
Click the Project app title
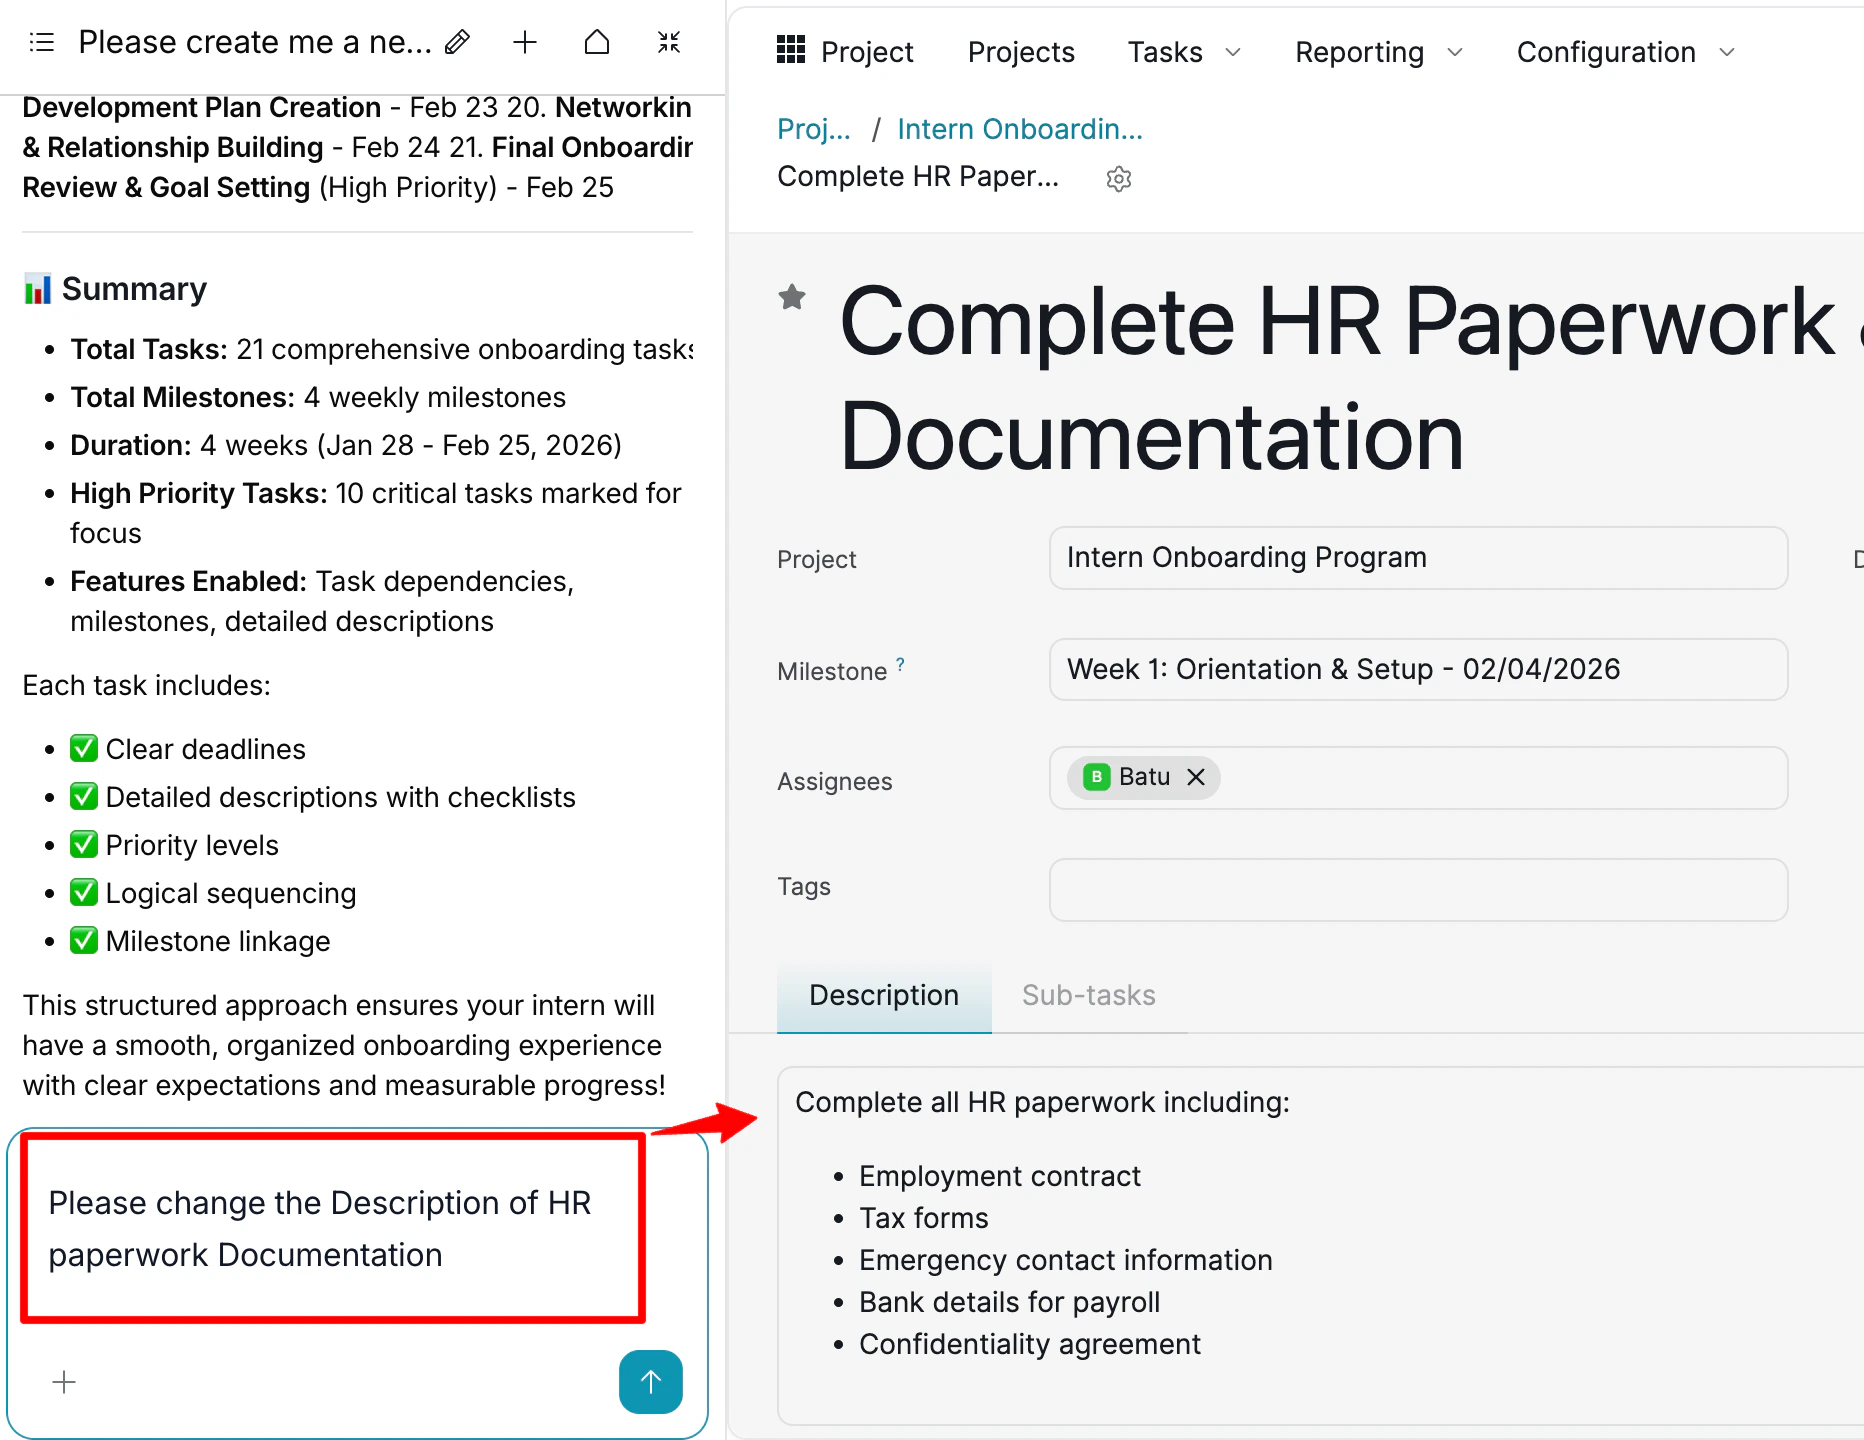867,52
